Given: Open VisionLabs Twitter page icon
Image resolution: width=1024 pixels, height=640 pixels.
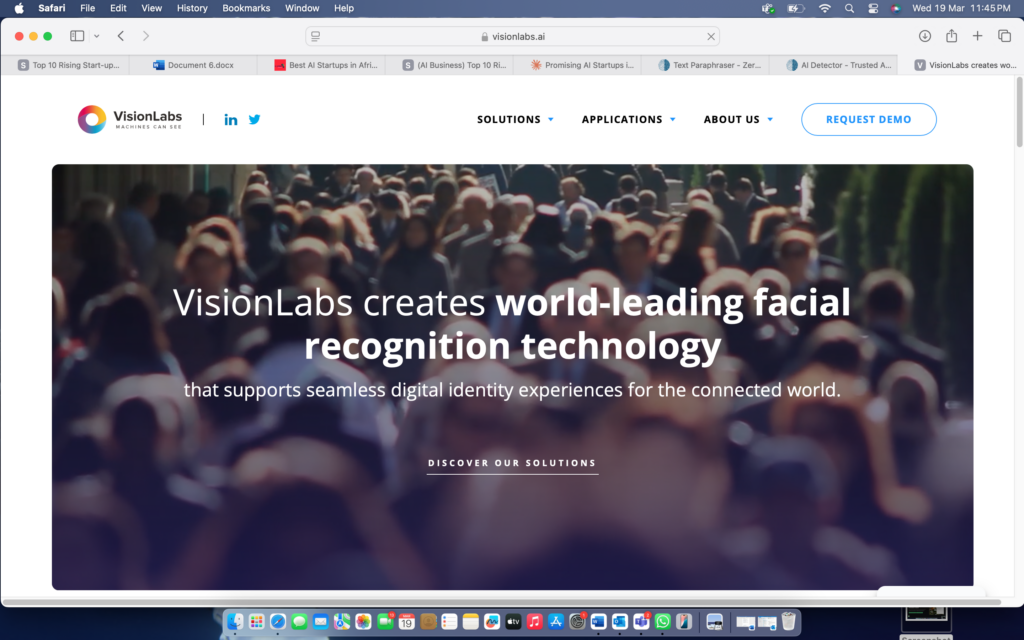Looking at the screenshot, I should (x=255, y=120).
